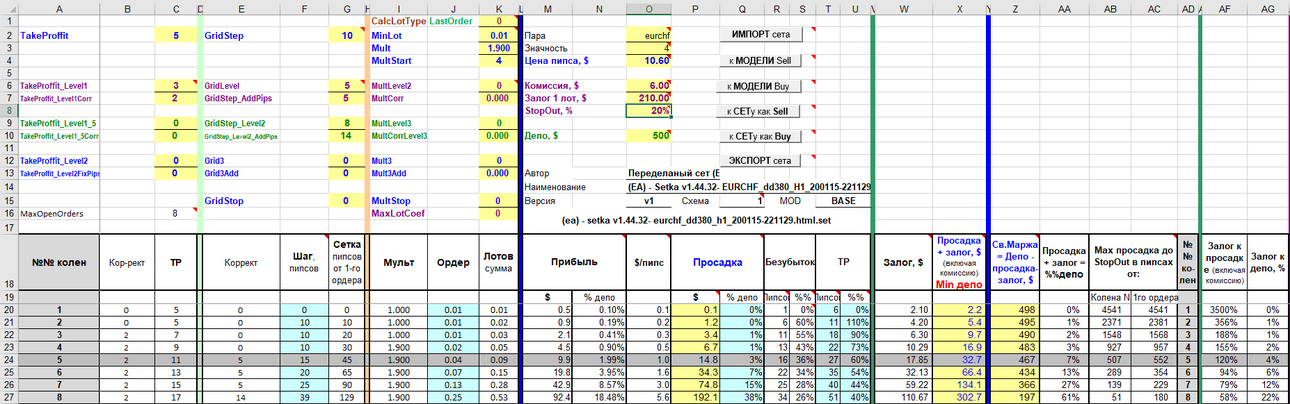This screenshot has height=404, width=1290.
Task: Click the Mult value 1.900
Action: click(x=499, y=48)
